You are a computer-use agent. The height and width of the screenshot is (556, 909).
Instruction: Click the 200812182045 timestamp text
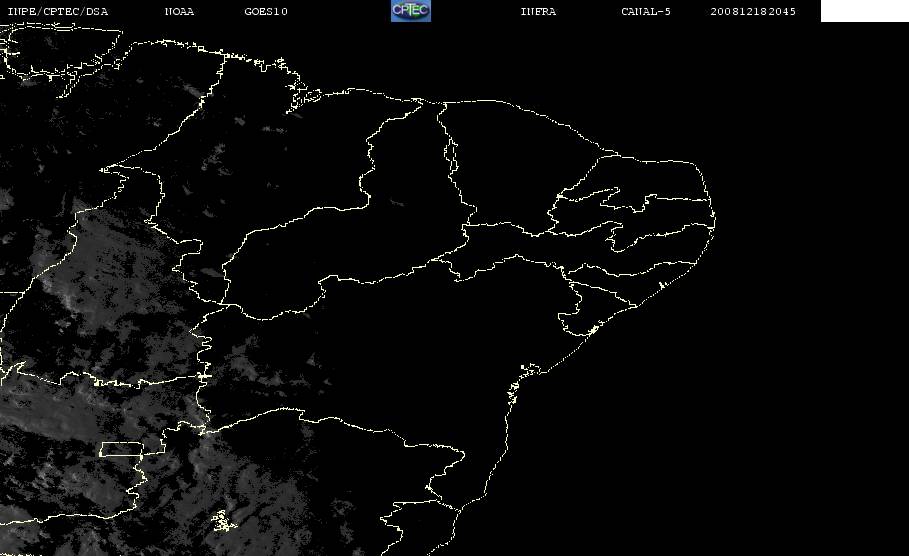click(x=753, y=12)
